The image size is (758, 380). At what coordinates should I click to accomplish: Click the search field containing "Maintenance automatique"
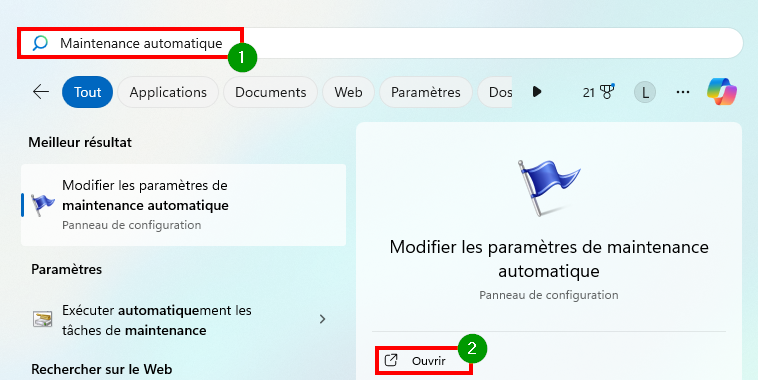380,43
